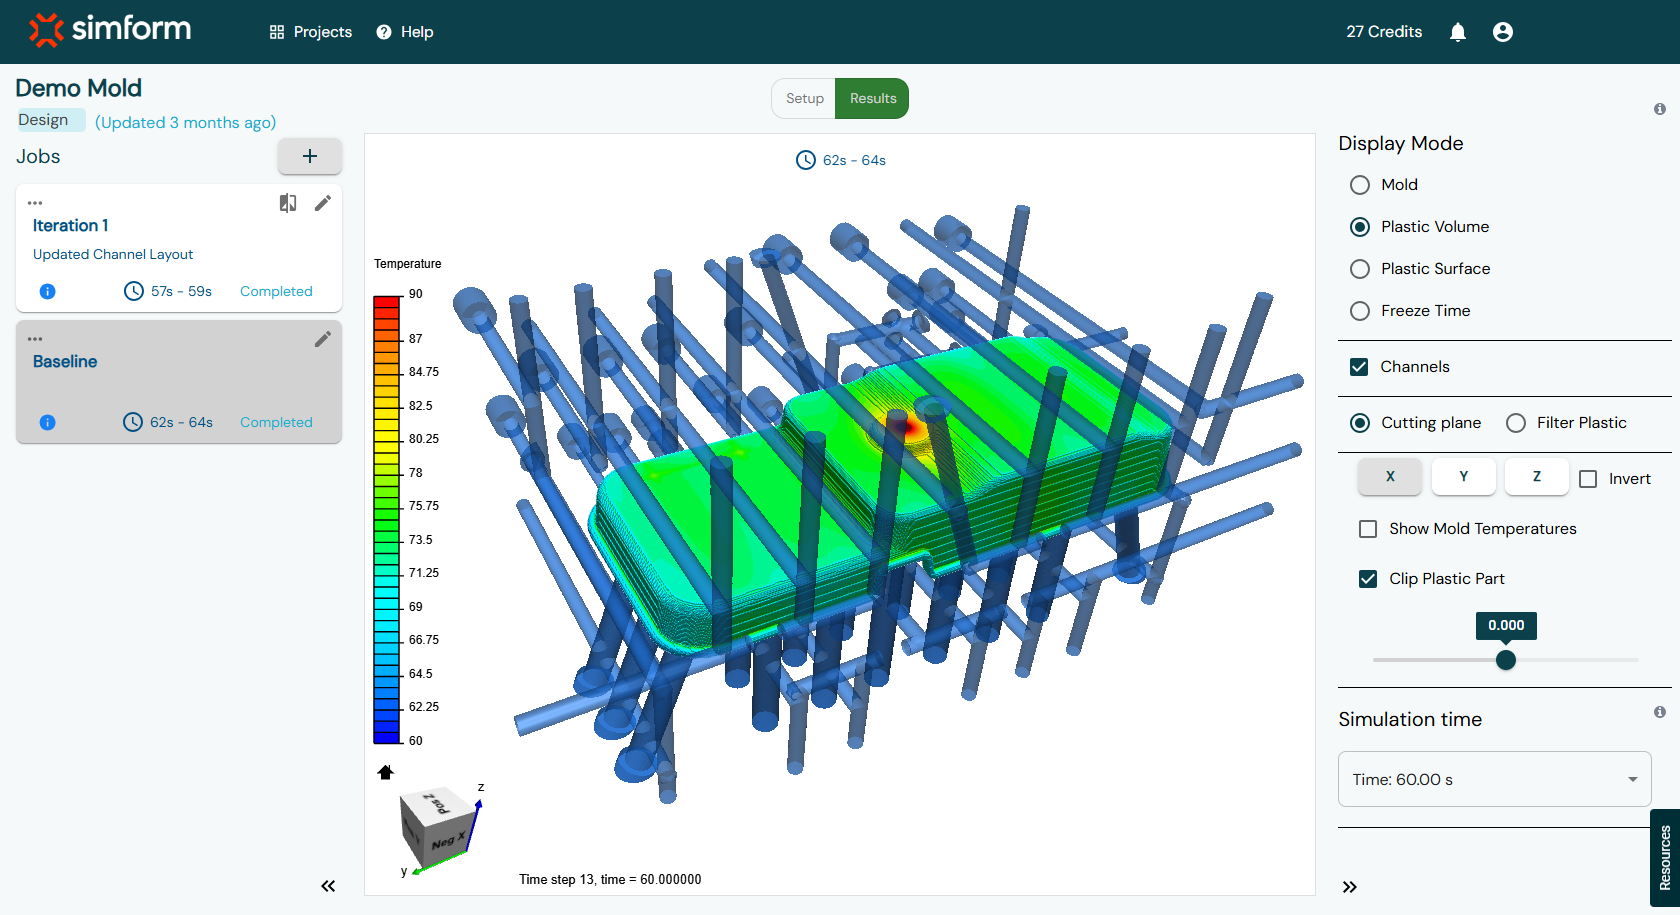This screenshot has width=1680, height=915.
Task: Open the Baseline job three-dot menu
Action: 35,339
